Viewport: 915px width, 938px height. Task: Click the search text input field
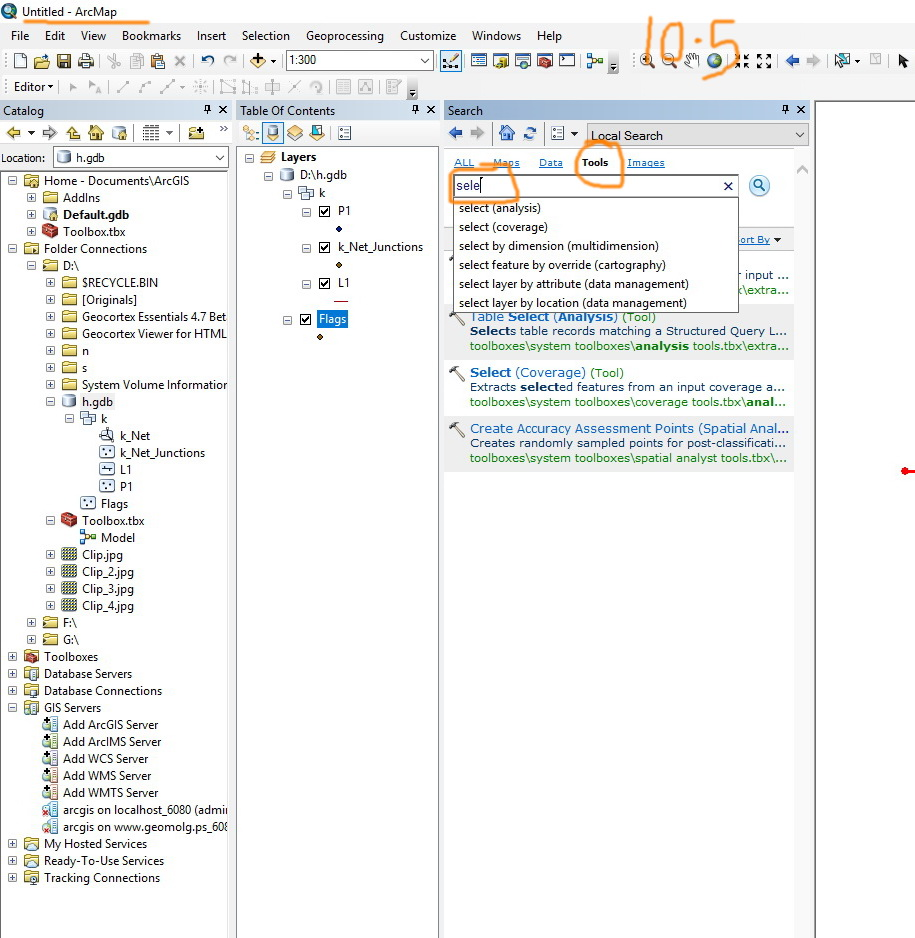click(590, 186)
